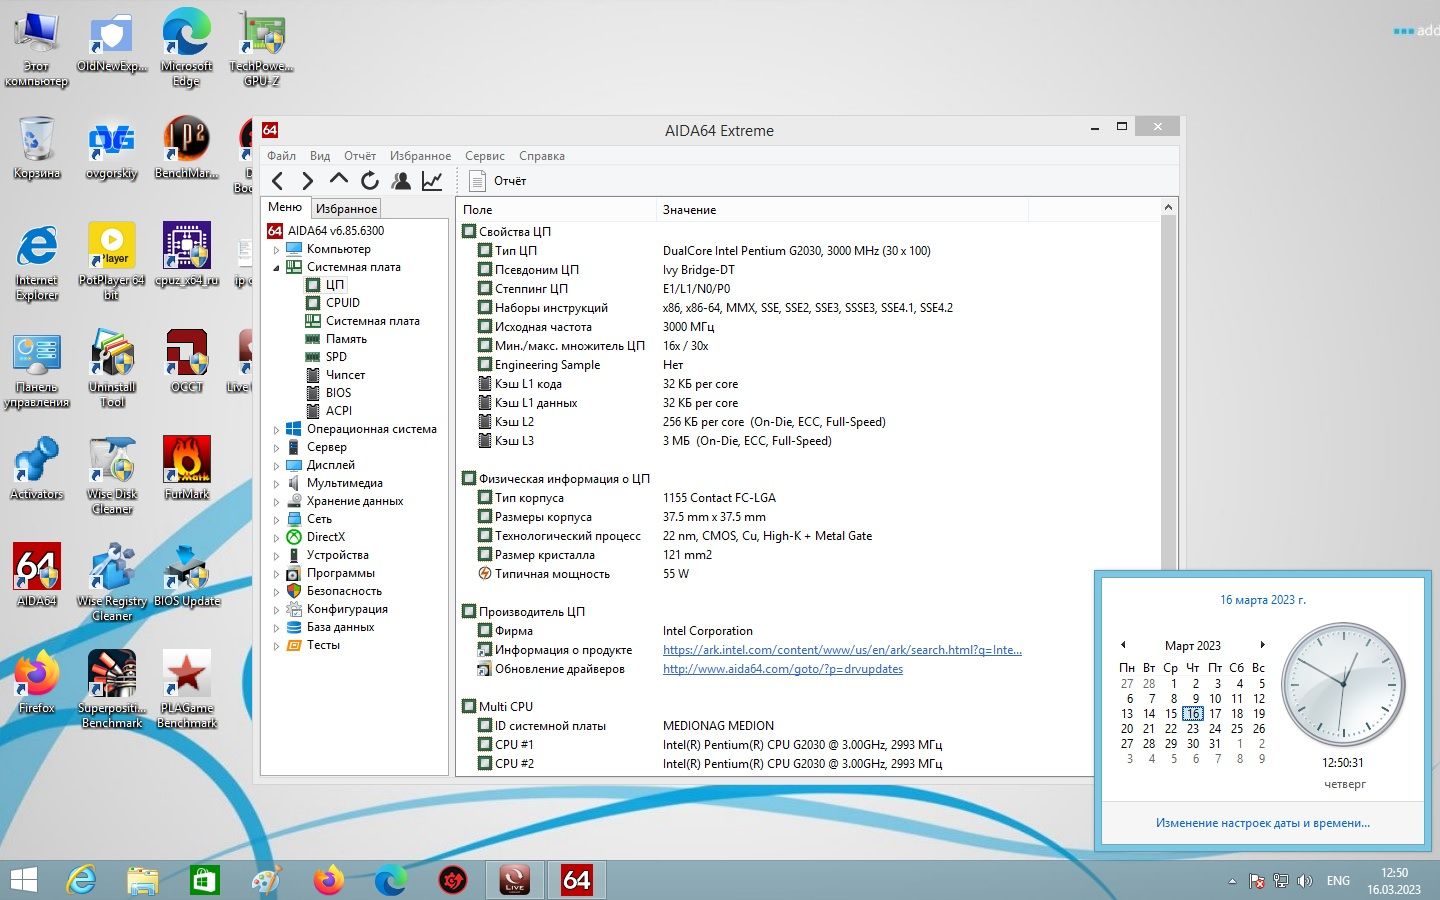1440x900 pixels.
Task: Select CPUID in the tree
Action: (x=342, y=303)
